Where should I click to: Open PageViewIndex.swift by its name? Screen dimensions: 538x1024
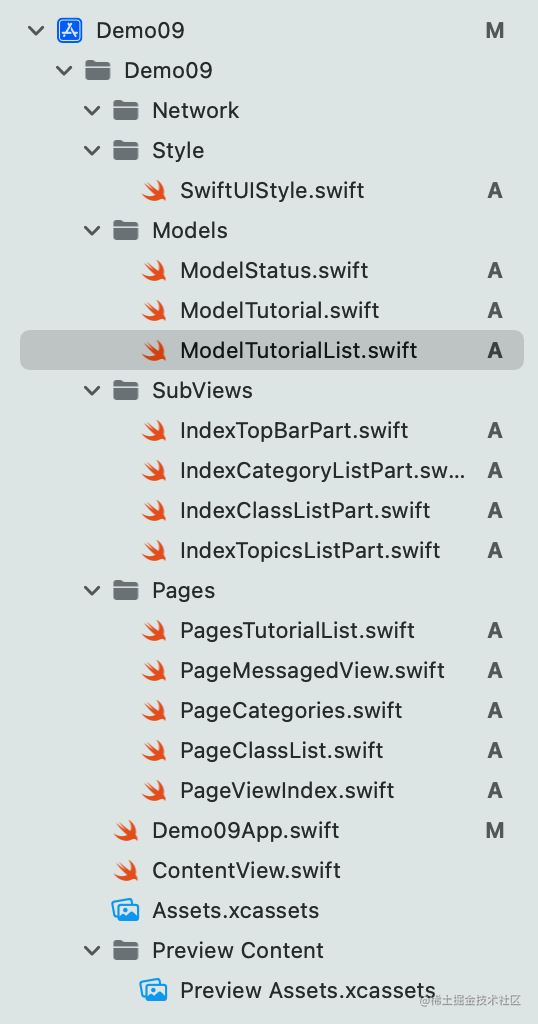[x=287, y=790]
